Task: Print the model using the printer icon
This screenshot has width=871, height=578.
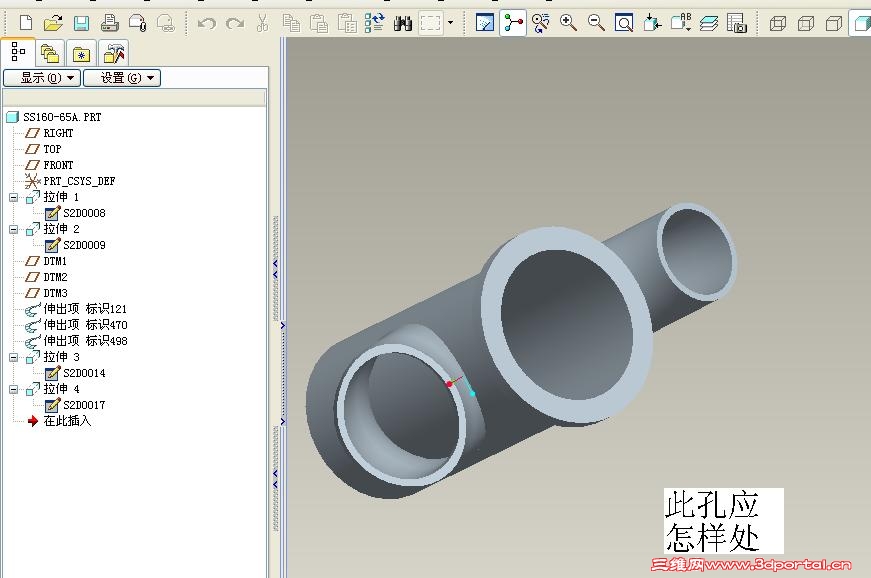Action: pos(109,23)
